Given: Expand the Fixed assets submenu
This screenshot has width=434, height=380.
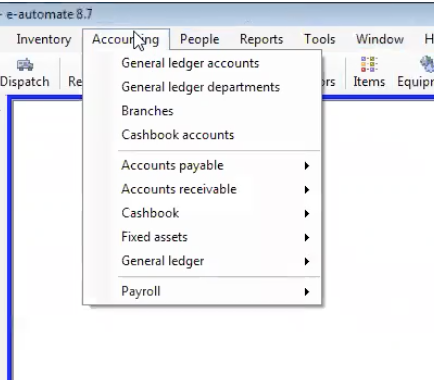Looking at the screenshot, I should (202, 237).
